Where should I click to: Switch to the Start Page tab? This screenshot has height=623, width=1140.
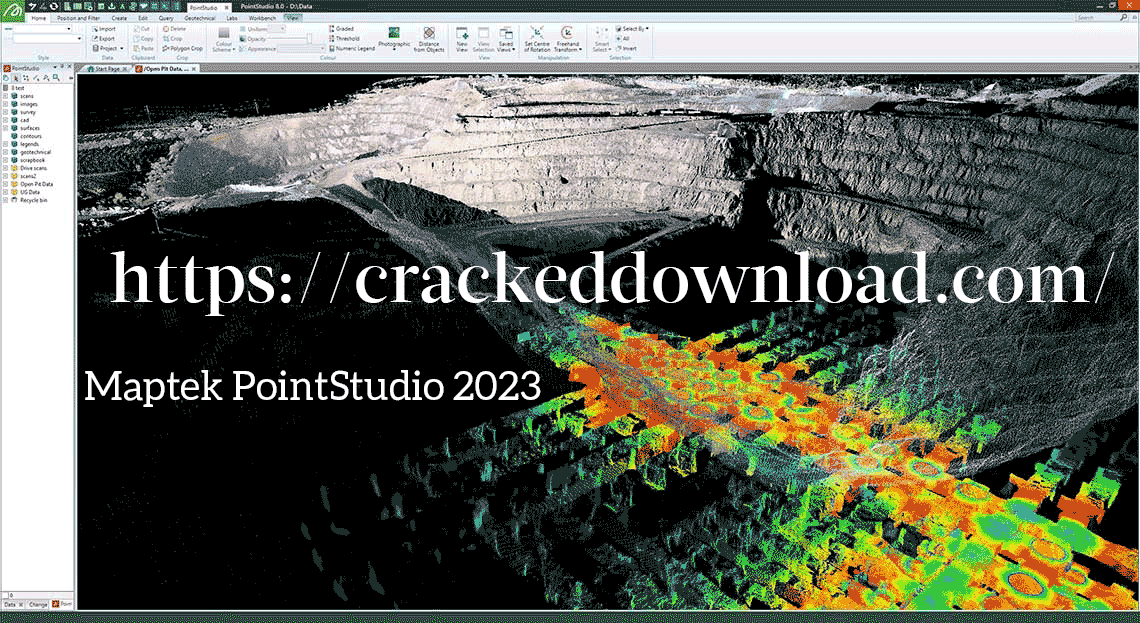pyautogui.click(x=107, y=68)
